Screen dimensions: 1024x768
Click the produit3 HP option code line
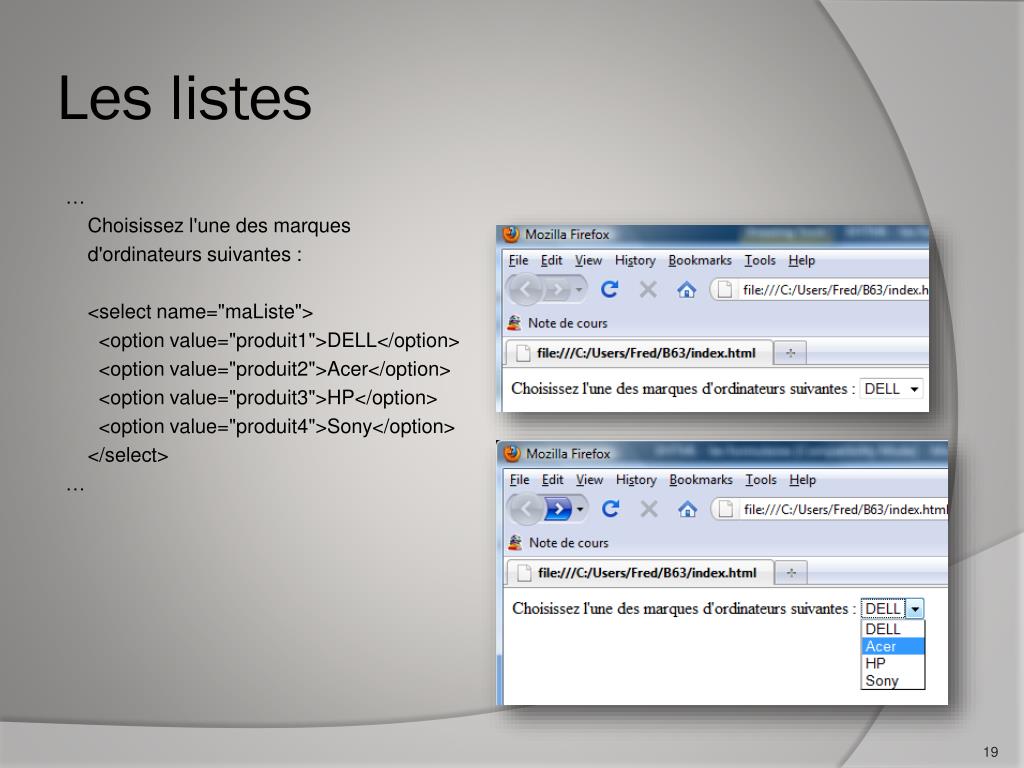click(x=268, y=398)
